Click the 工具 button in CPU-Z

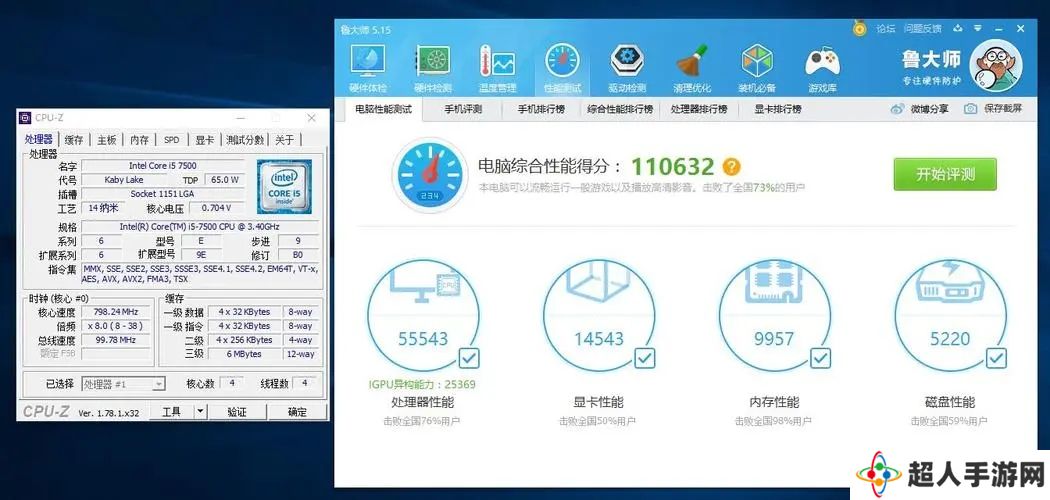tap(171, 412)
